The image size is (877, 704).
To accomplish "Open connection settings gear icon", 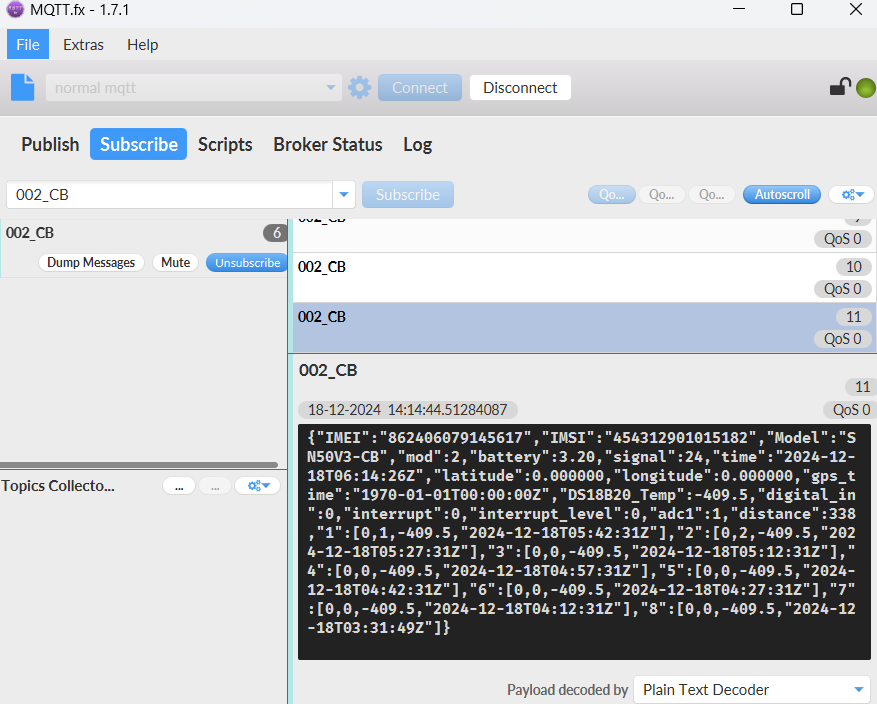I will click(x=359, y=88).
